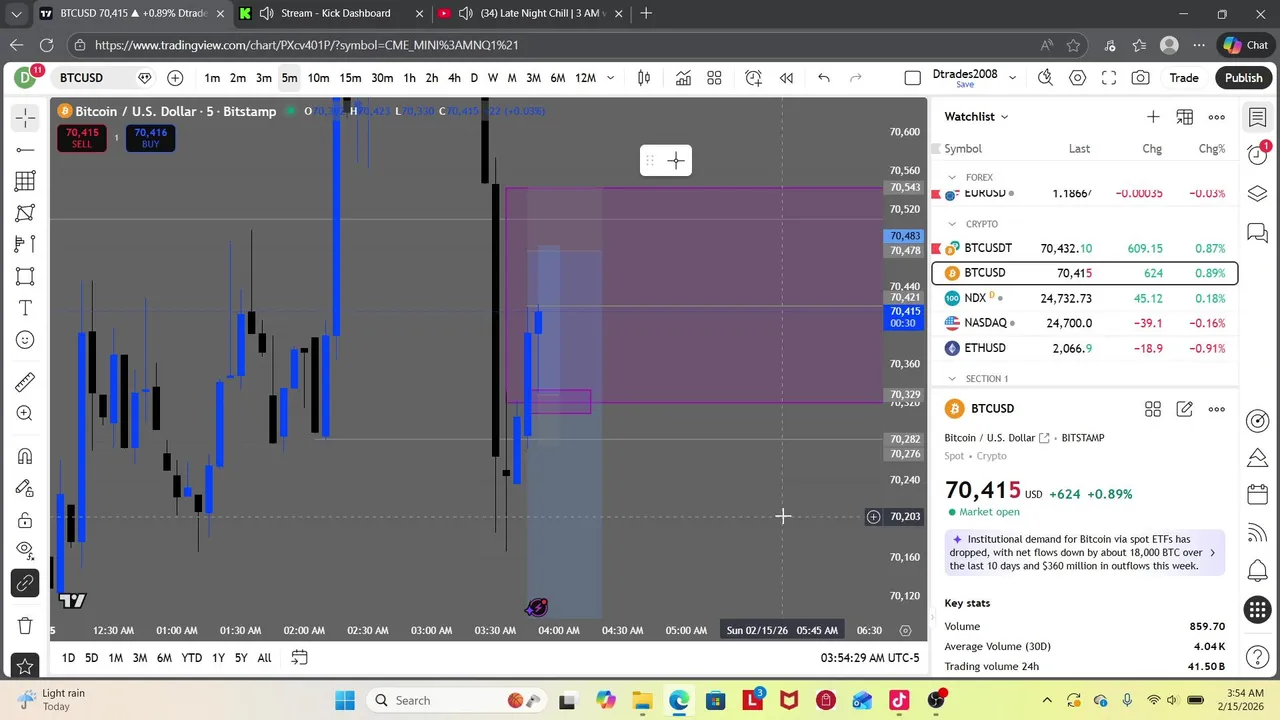The height and width of the screenshot is (720, 1280).
Task: Open the calendar panel in right sidebar
Action: [1258, 495]
